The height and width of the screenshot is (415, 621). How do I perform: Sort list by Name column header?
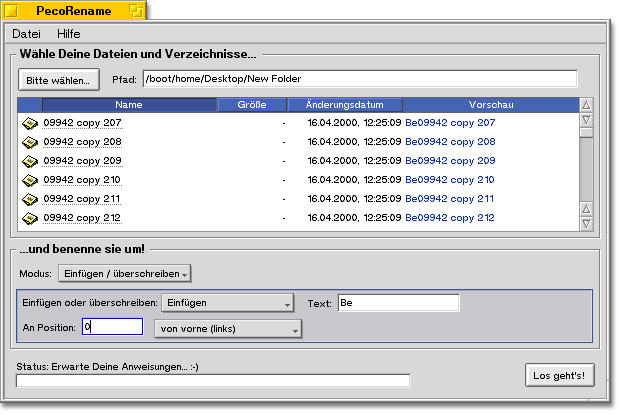(129, 105)
